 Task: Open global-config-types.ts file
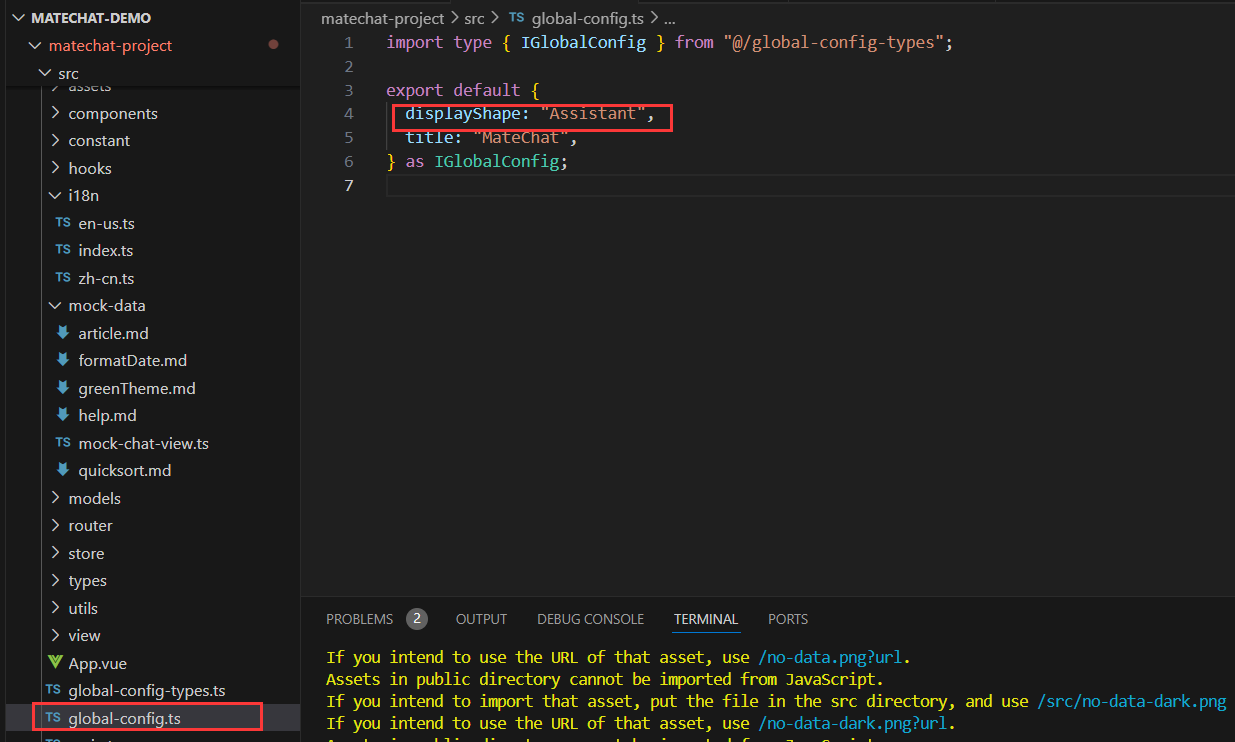(x=147, y=690)
